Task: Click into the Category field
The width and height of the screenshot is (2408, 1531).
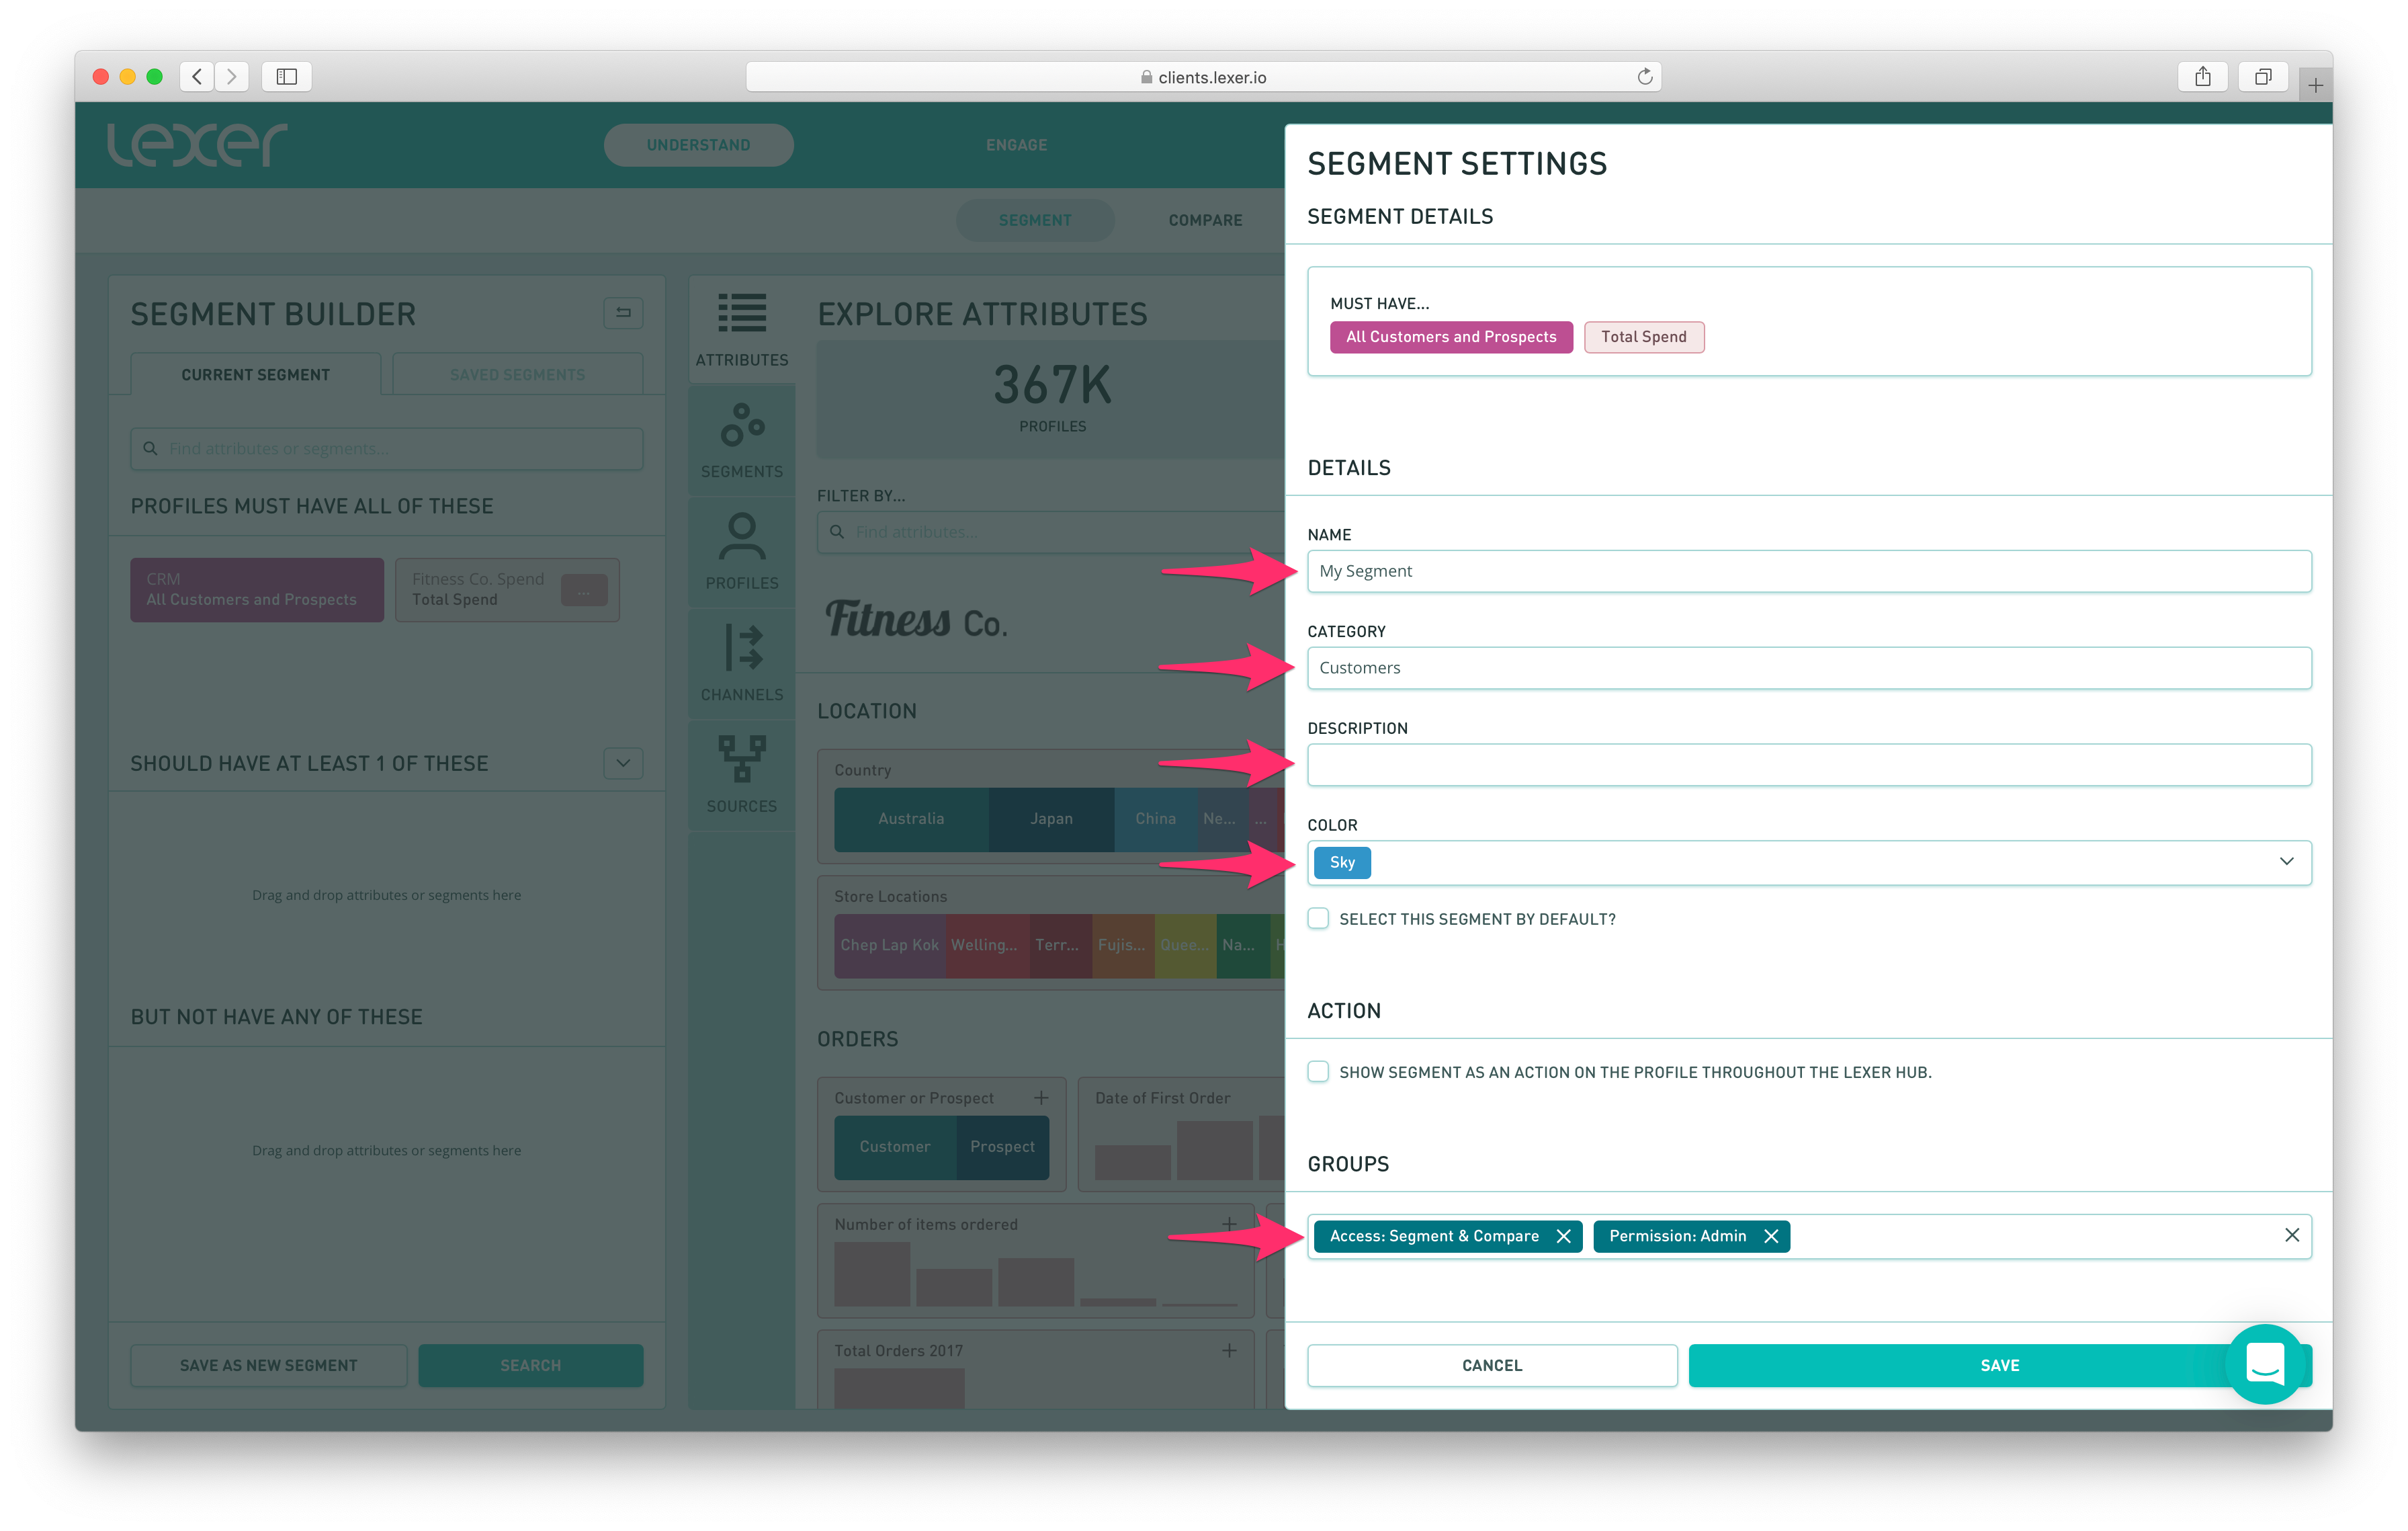Action: point(1809,668)
